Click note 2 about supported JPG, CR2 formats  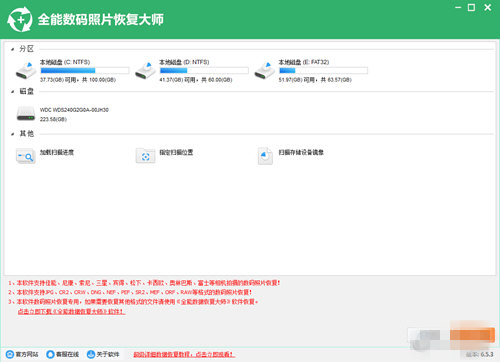tap(130, 292)
